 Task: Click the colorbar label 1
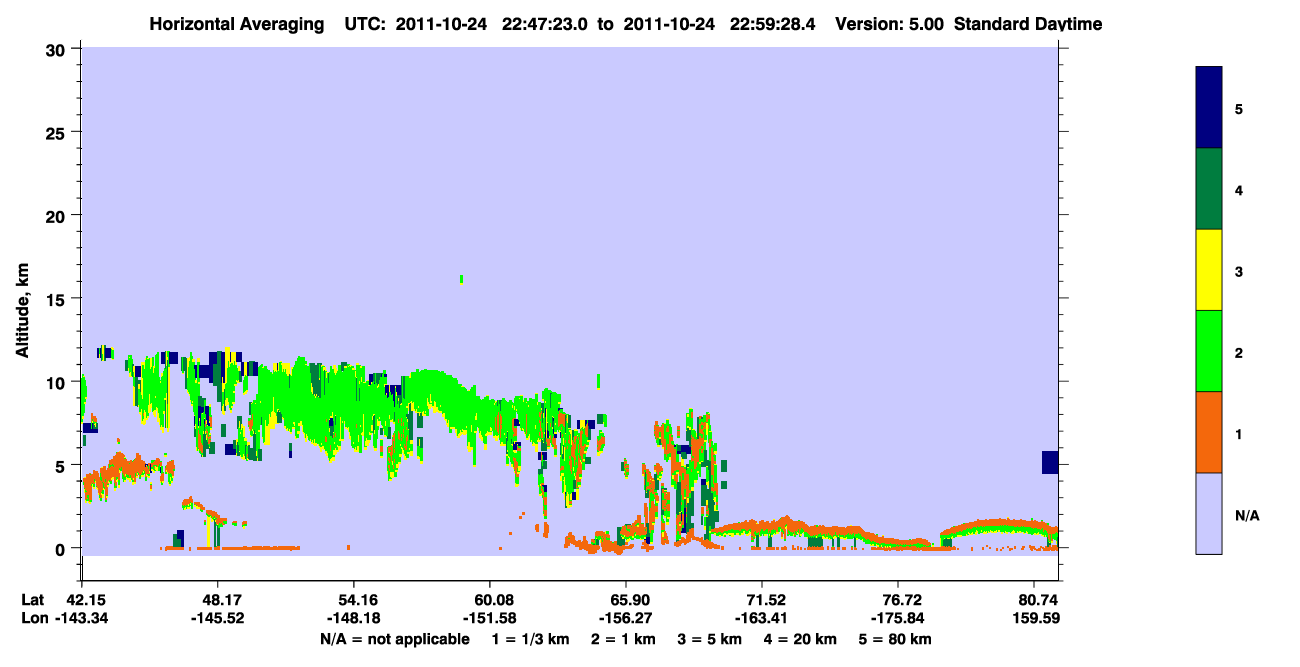click(x=1239, y=432)
